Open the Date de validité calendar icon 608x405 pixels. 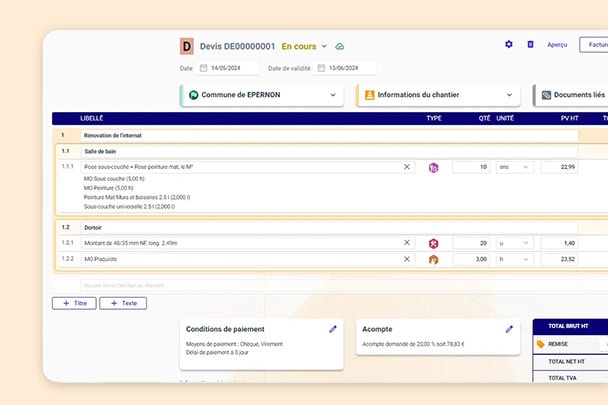321,68
